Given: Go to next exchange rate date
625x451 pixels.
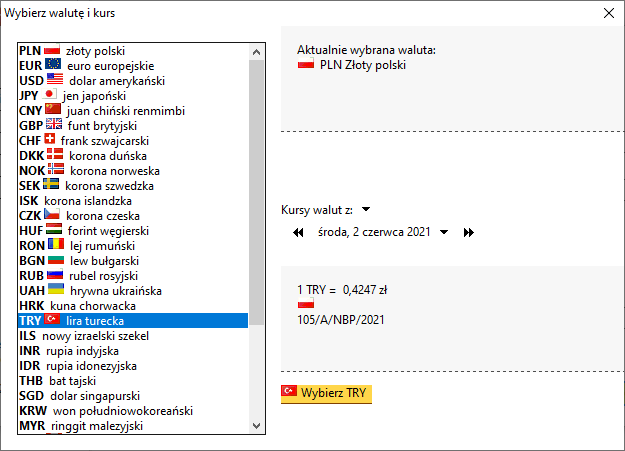Looking at the screenshot, I should (x=469, y=232).
